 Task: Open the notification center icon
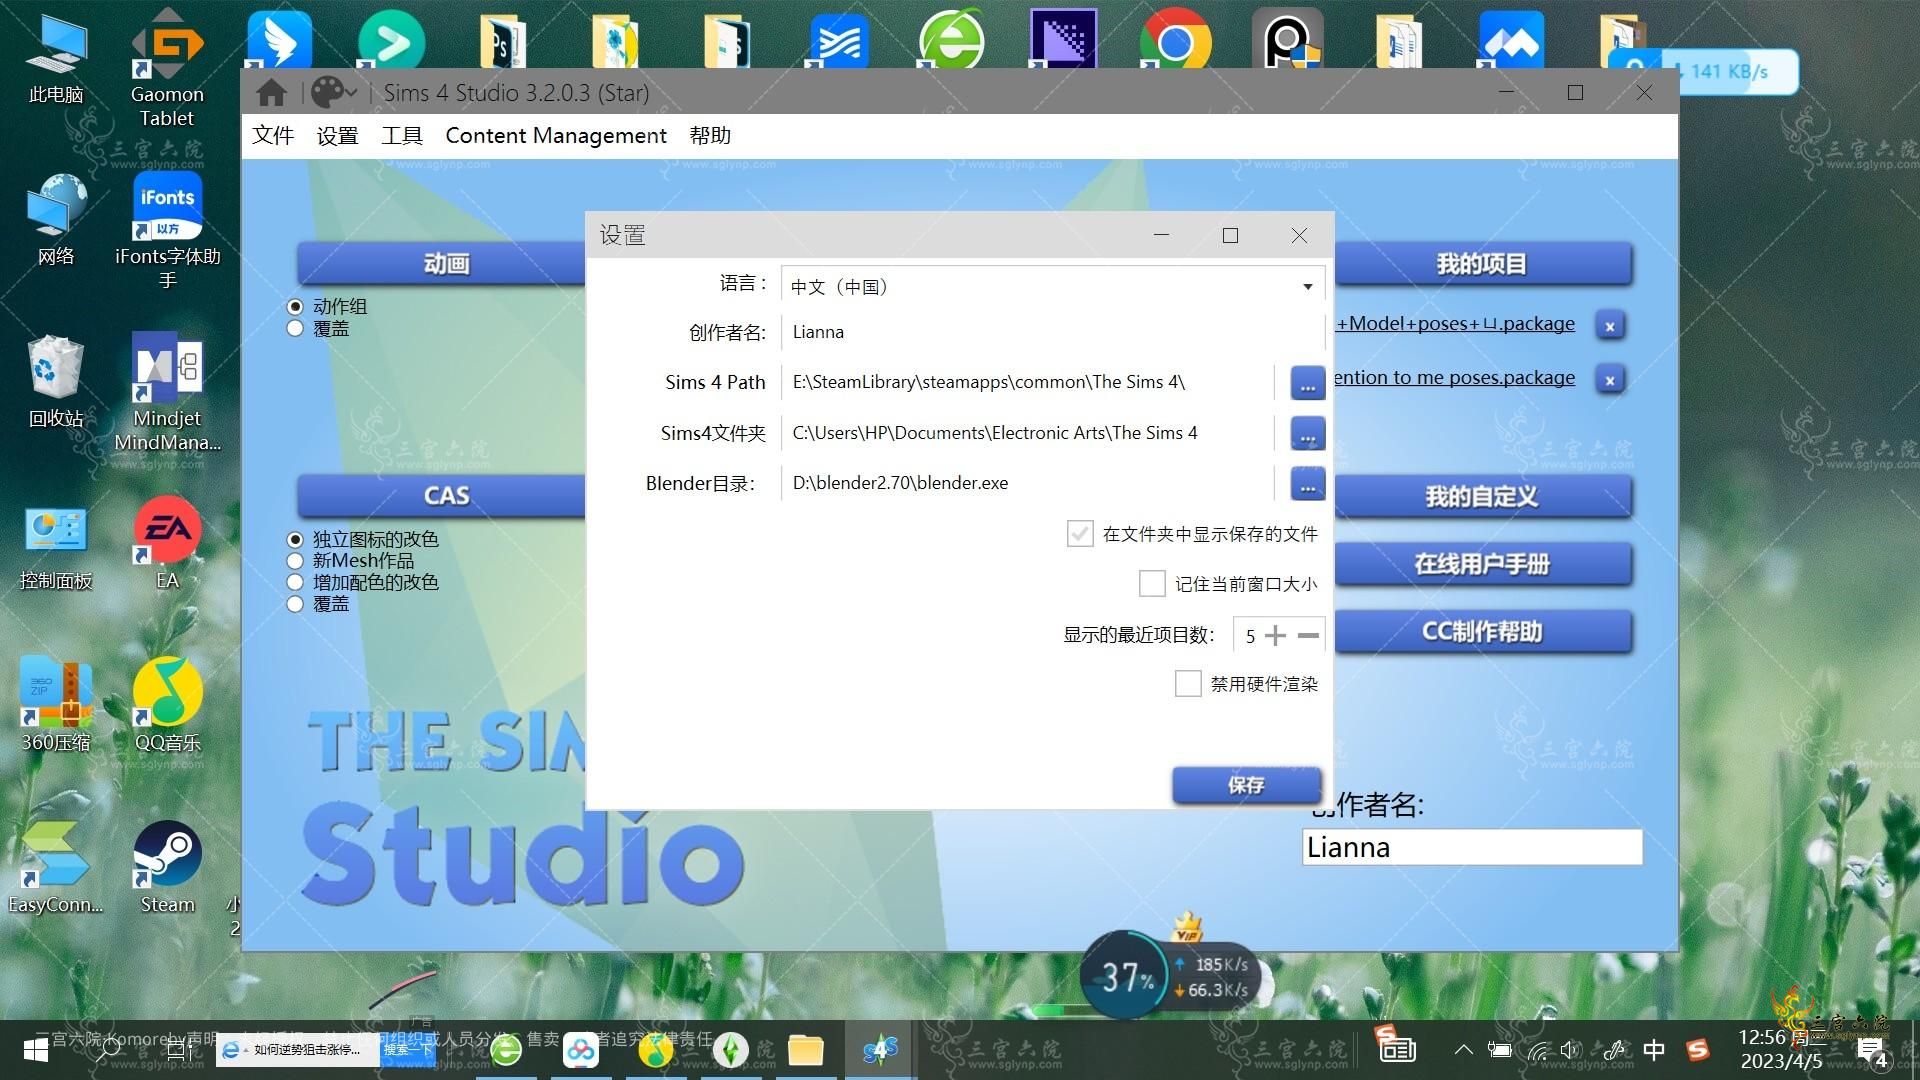pos(1871,1051)
